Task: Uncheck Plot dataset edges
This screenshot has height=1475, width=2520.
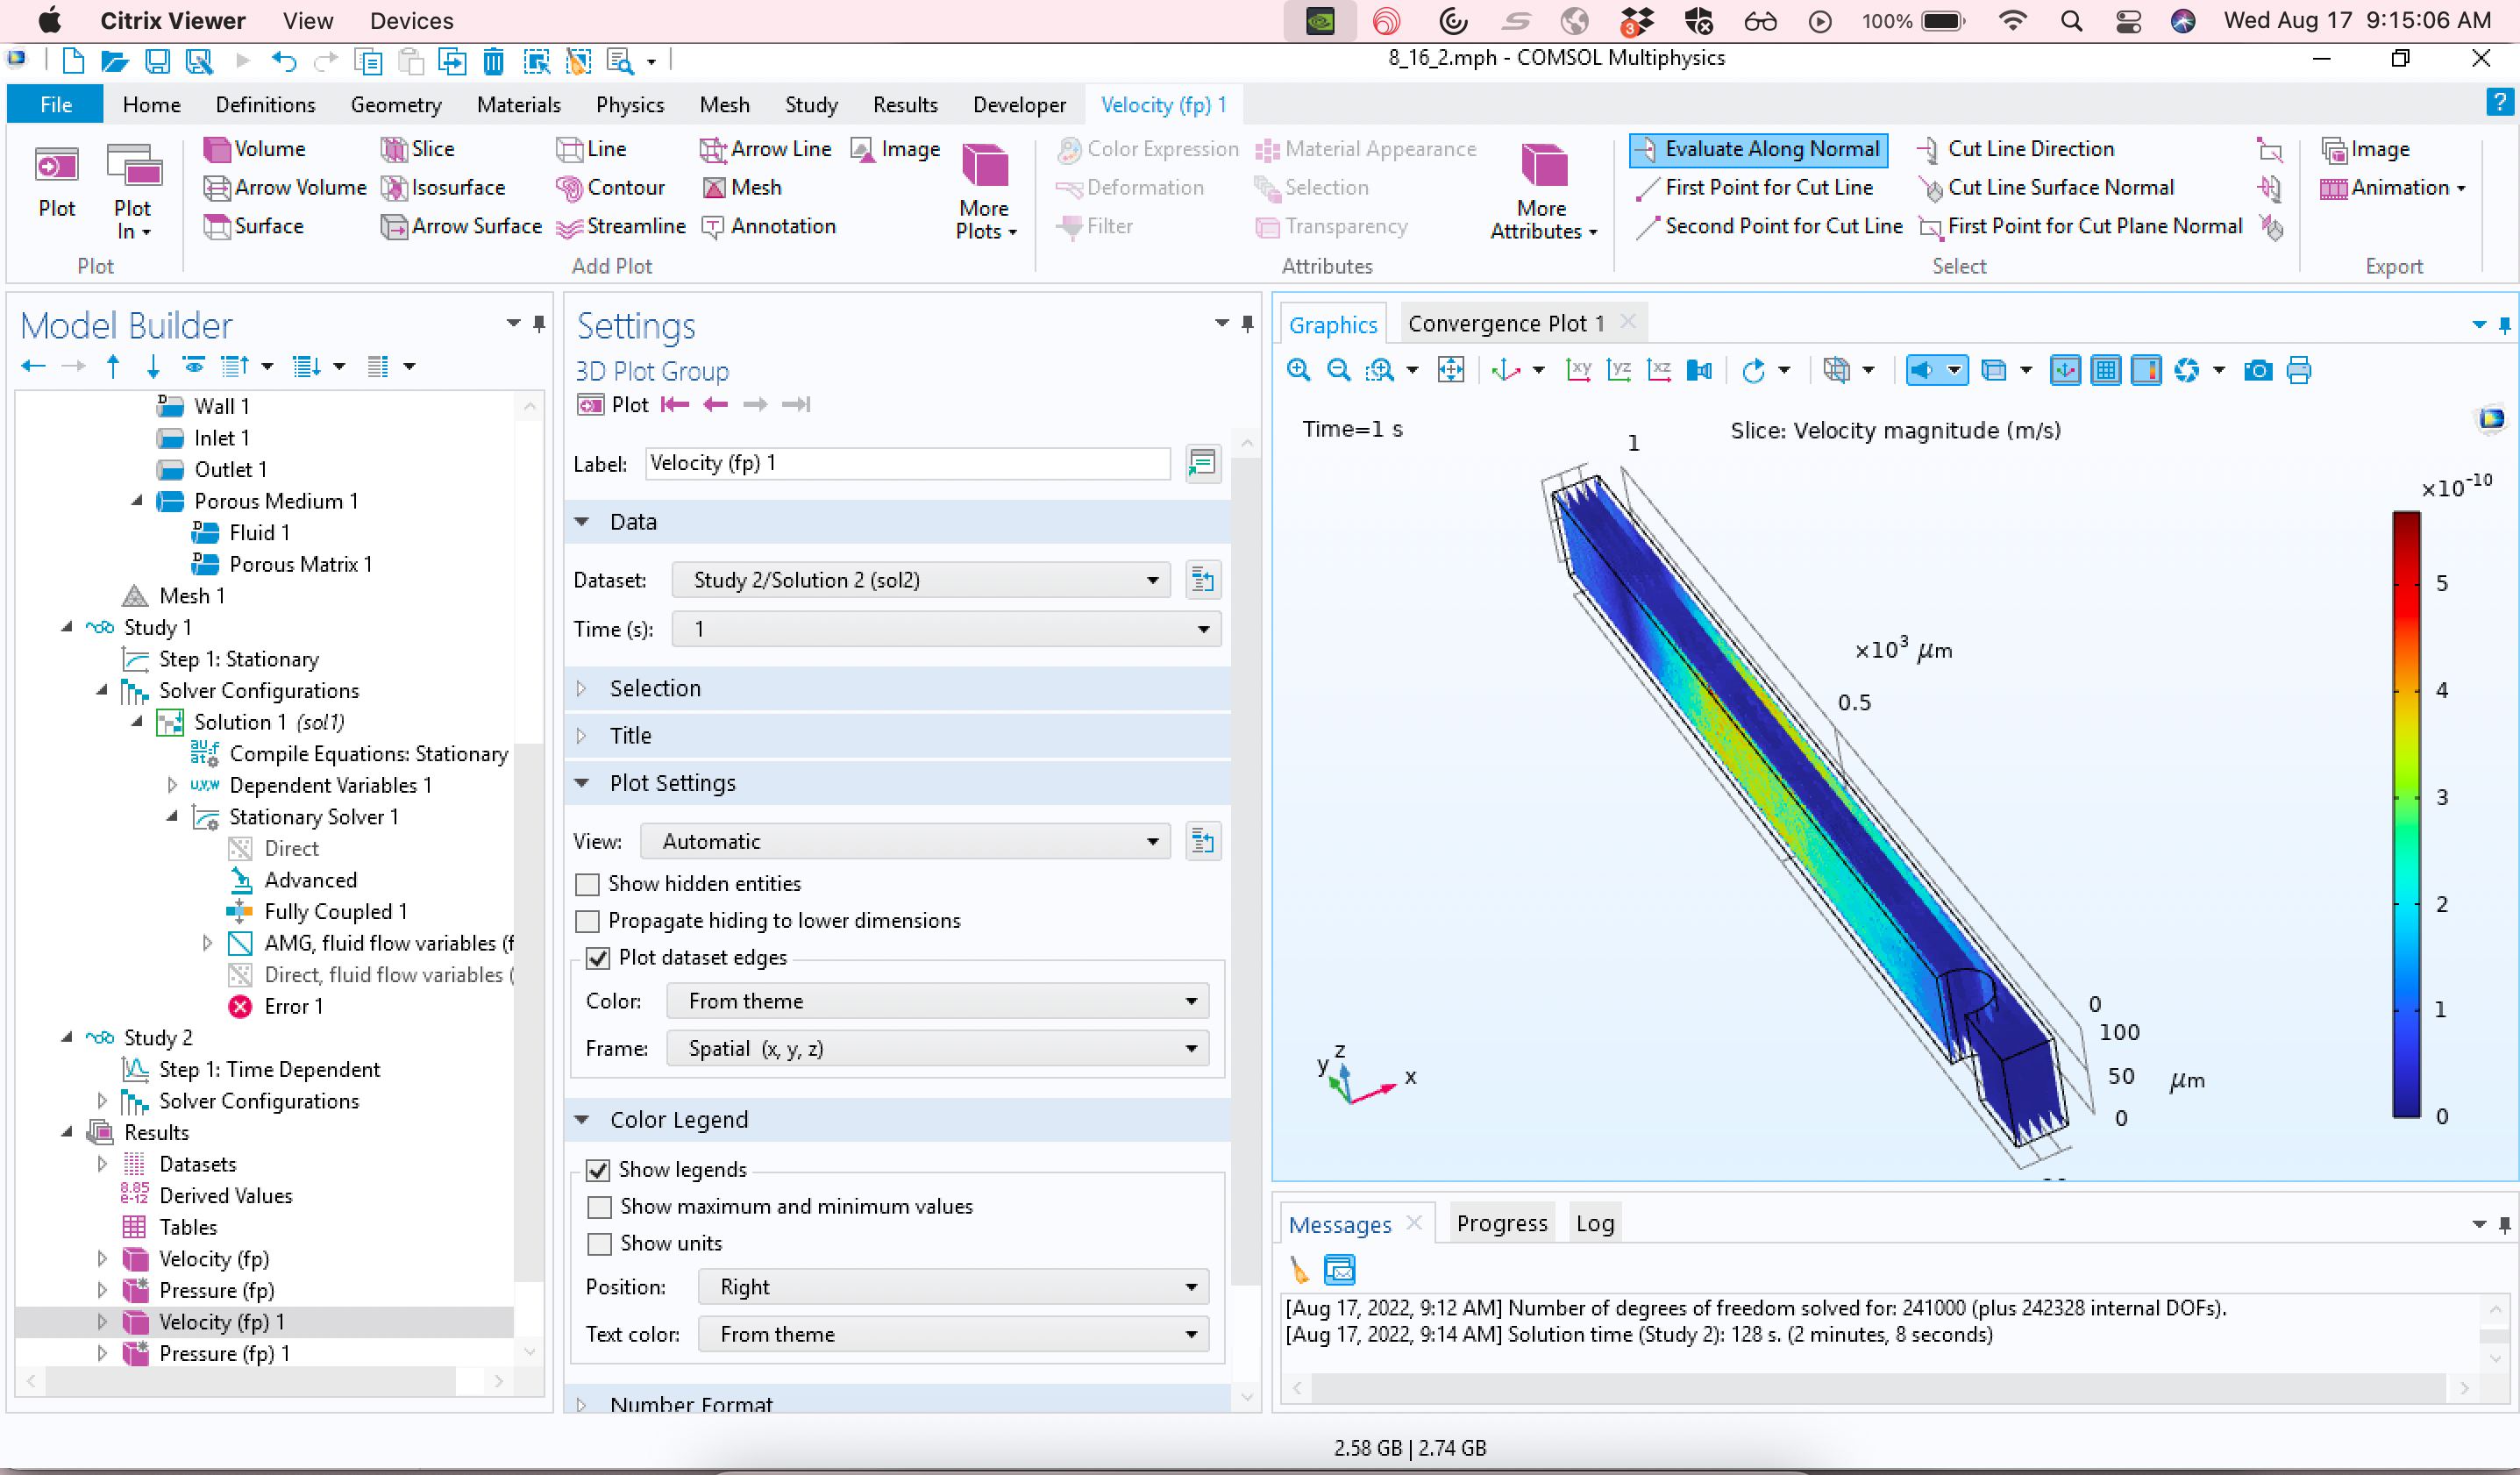Action: pyautogui.click(x=598, y=958)
